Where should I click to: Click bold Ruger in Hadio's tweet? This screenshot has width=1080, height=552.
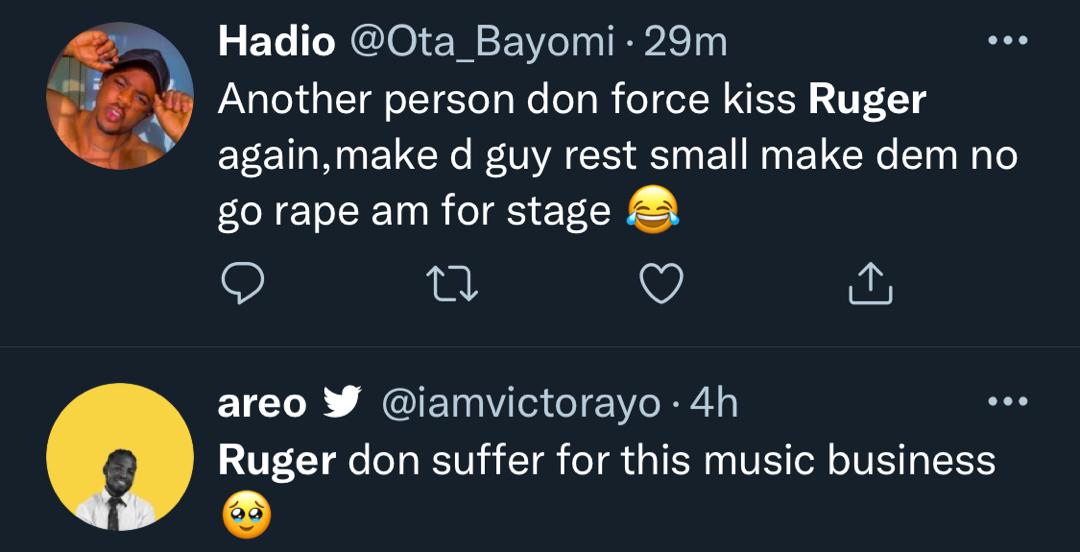click(x=867, y=99)
